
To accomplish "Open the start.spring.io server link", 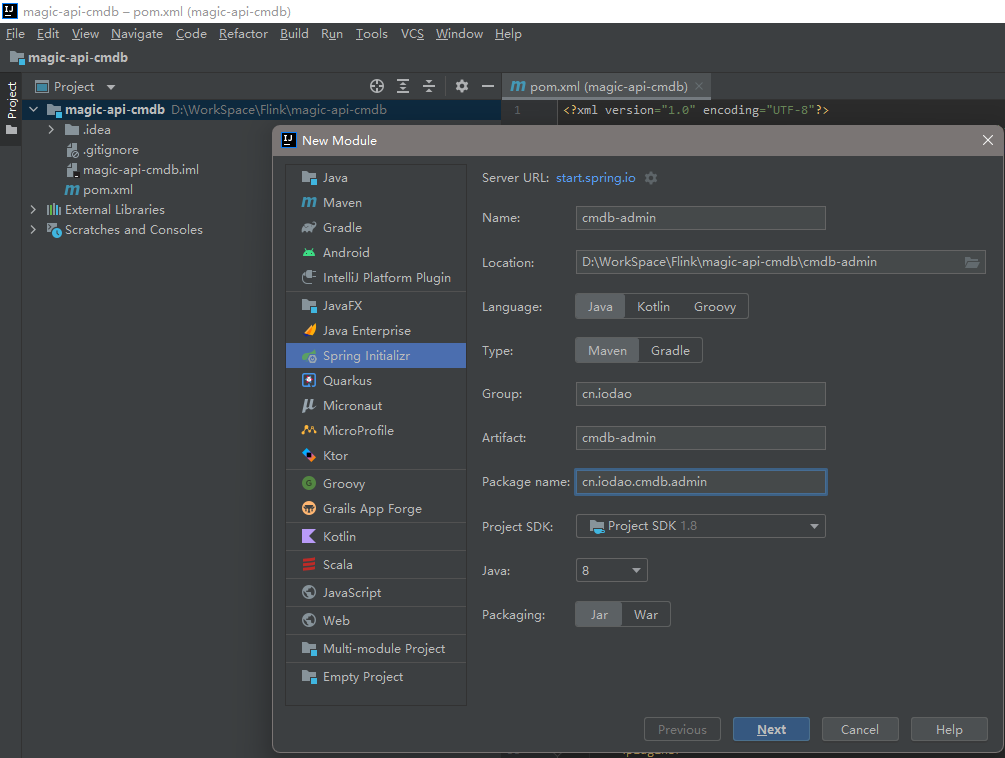I will point(596,178).
